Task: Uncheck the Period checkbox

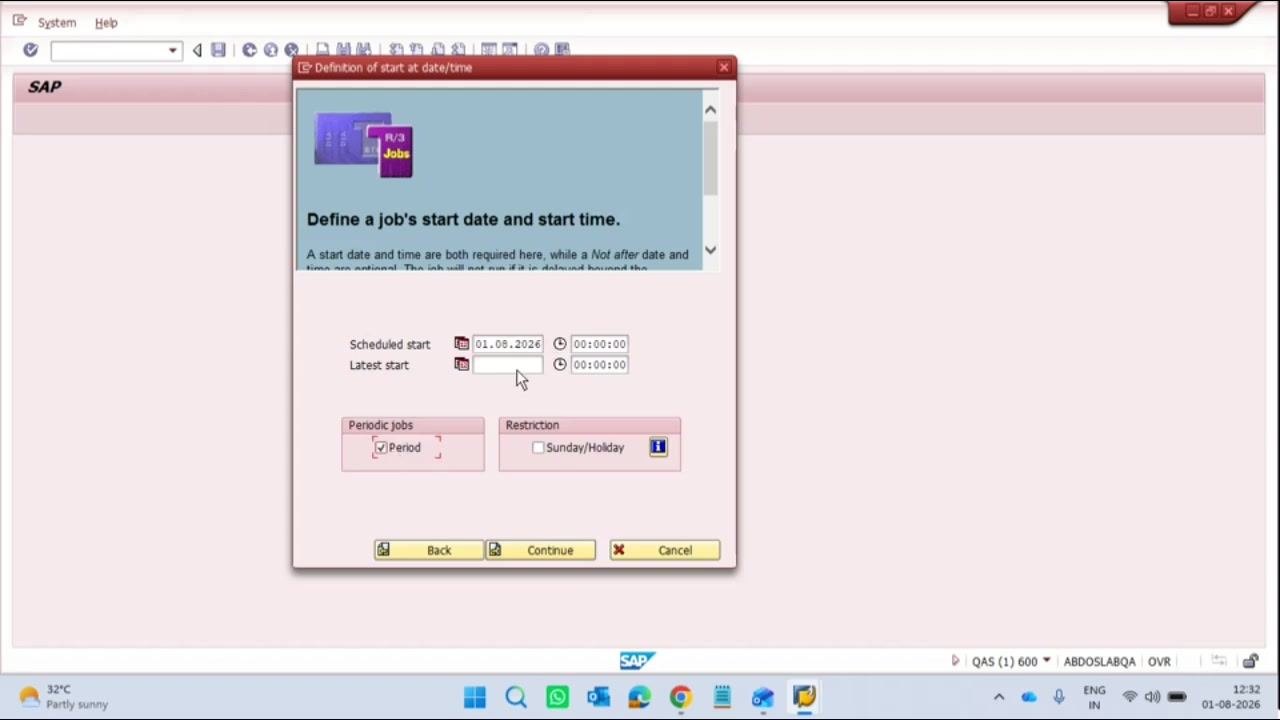Action: [381, 448]
